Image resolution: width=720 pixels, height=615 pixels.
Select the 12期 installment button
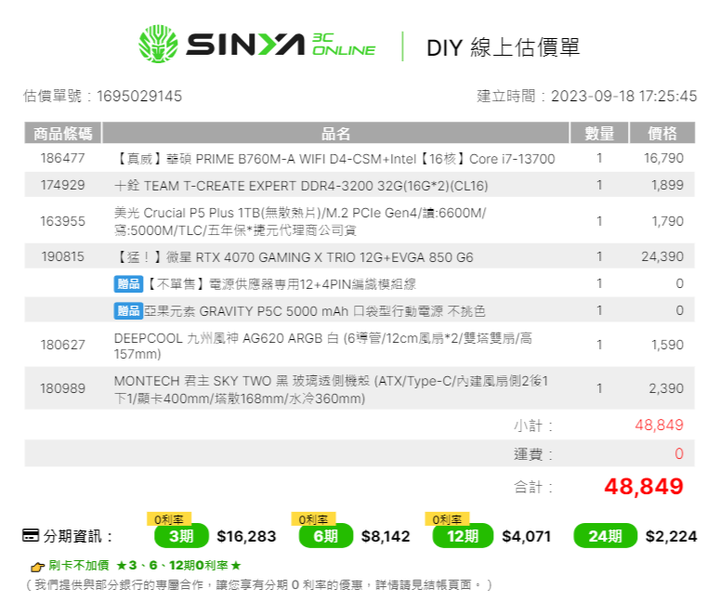point(463,536)
